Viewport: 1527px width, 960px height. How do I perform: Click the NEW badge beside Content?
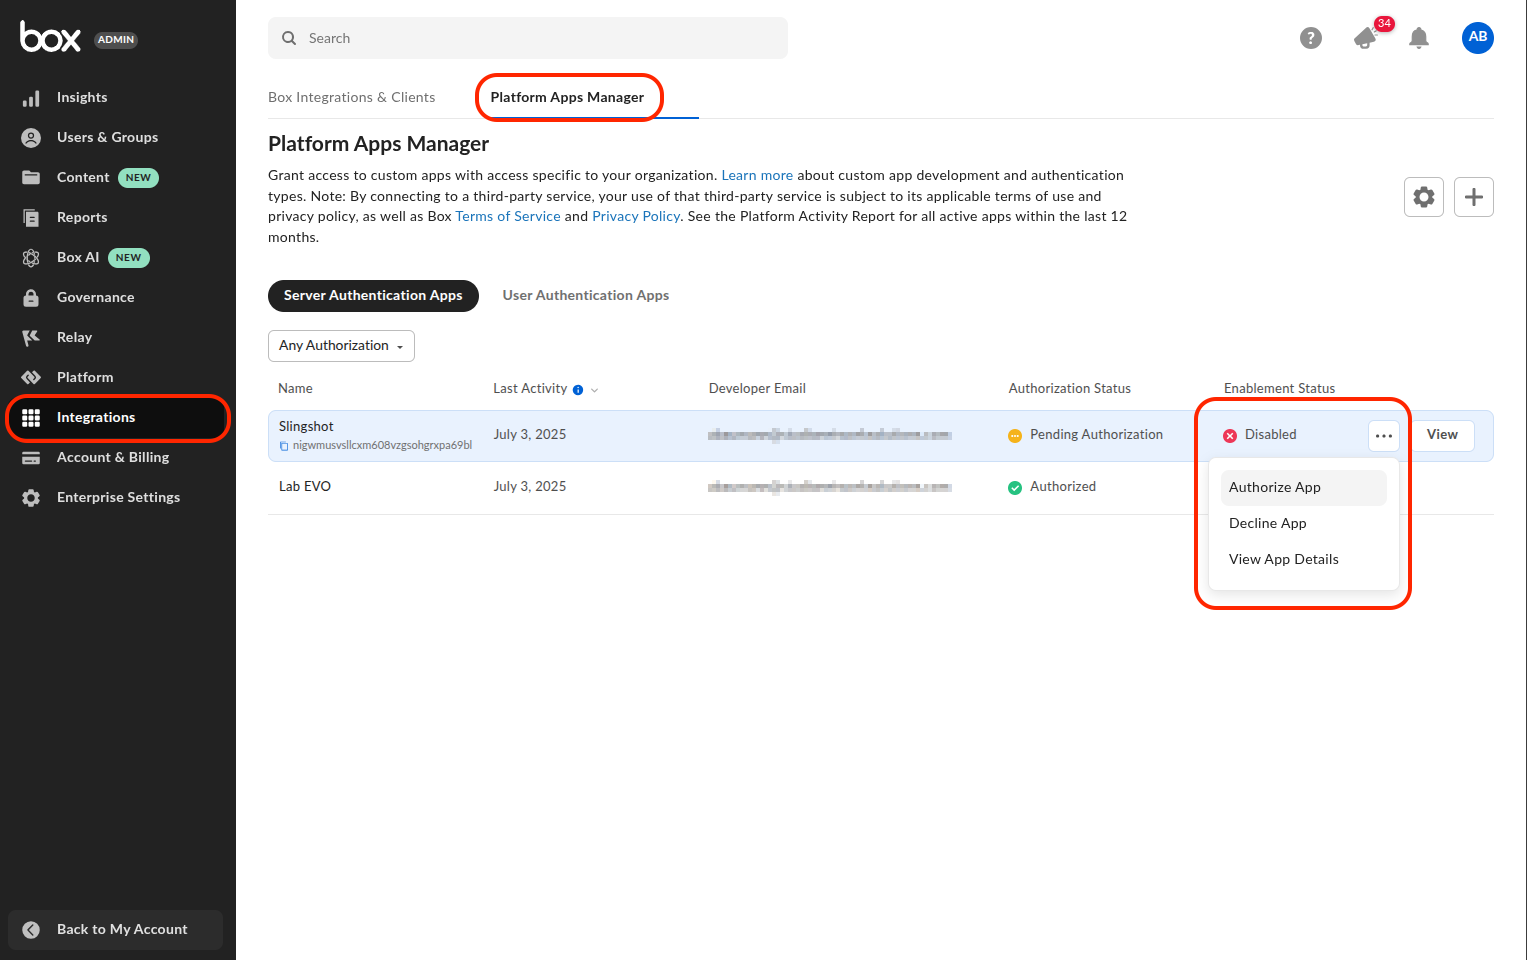[138, 178]
